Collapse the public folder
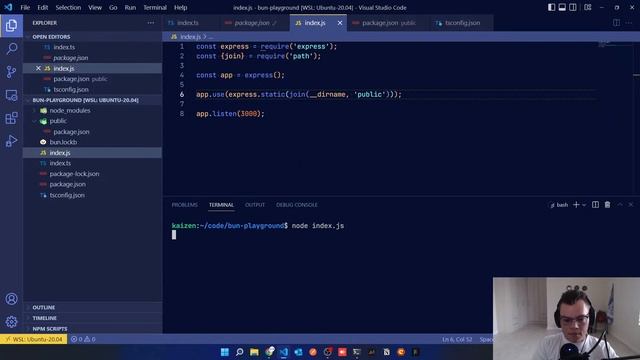 pos(93,121)
